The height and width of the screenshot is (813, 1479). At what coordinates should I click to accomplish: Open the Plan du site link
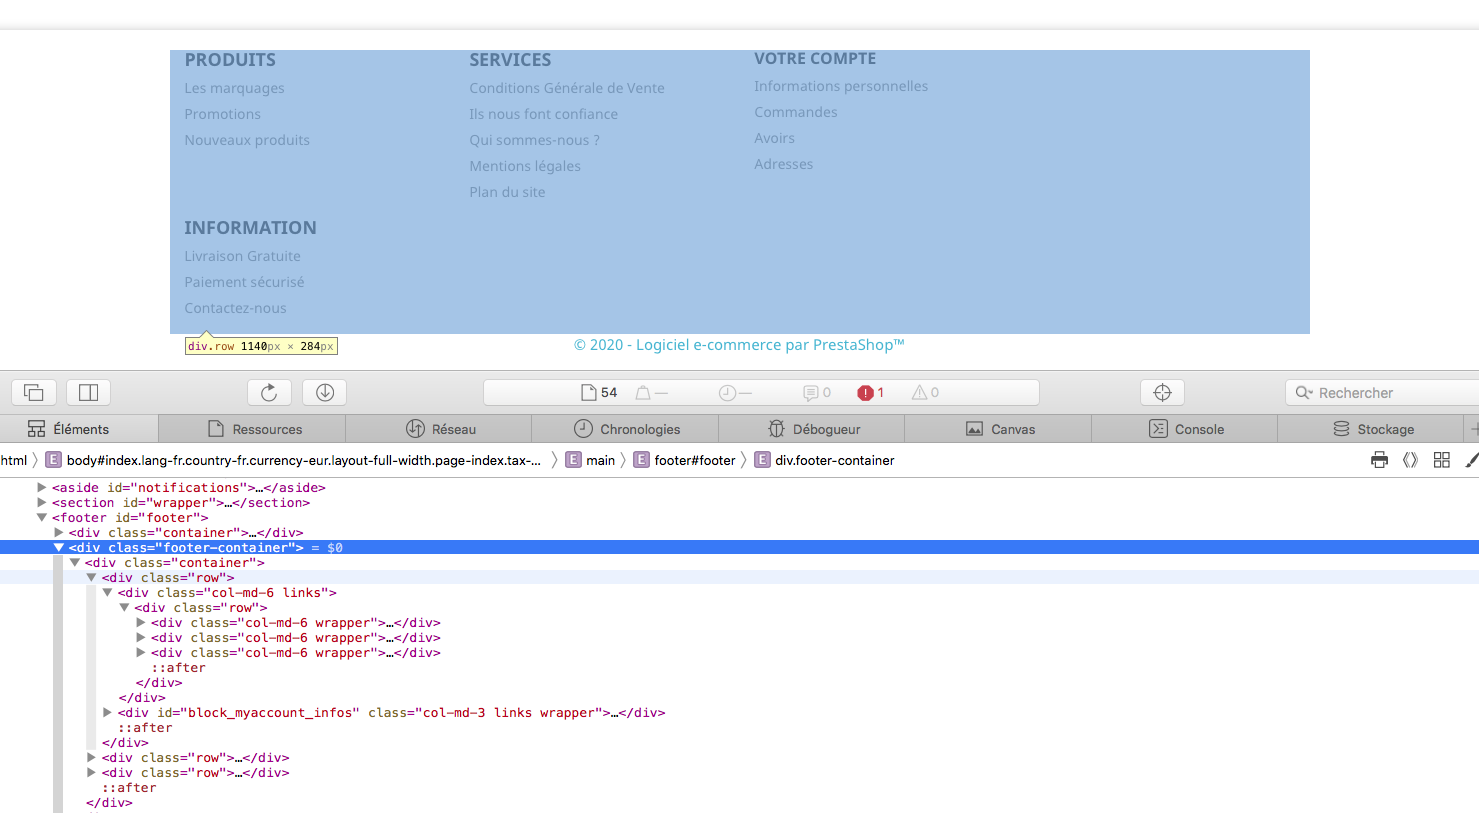(x=507, y=192)
